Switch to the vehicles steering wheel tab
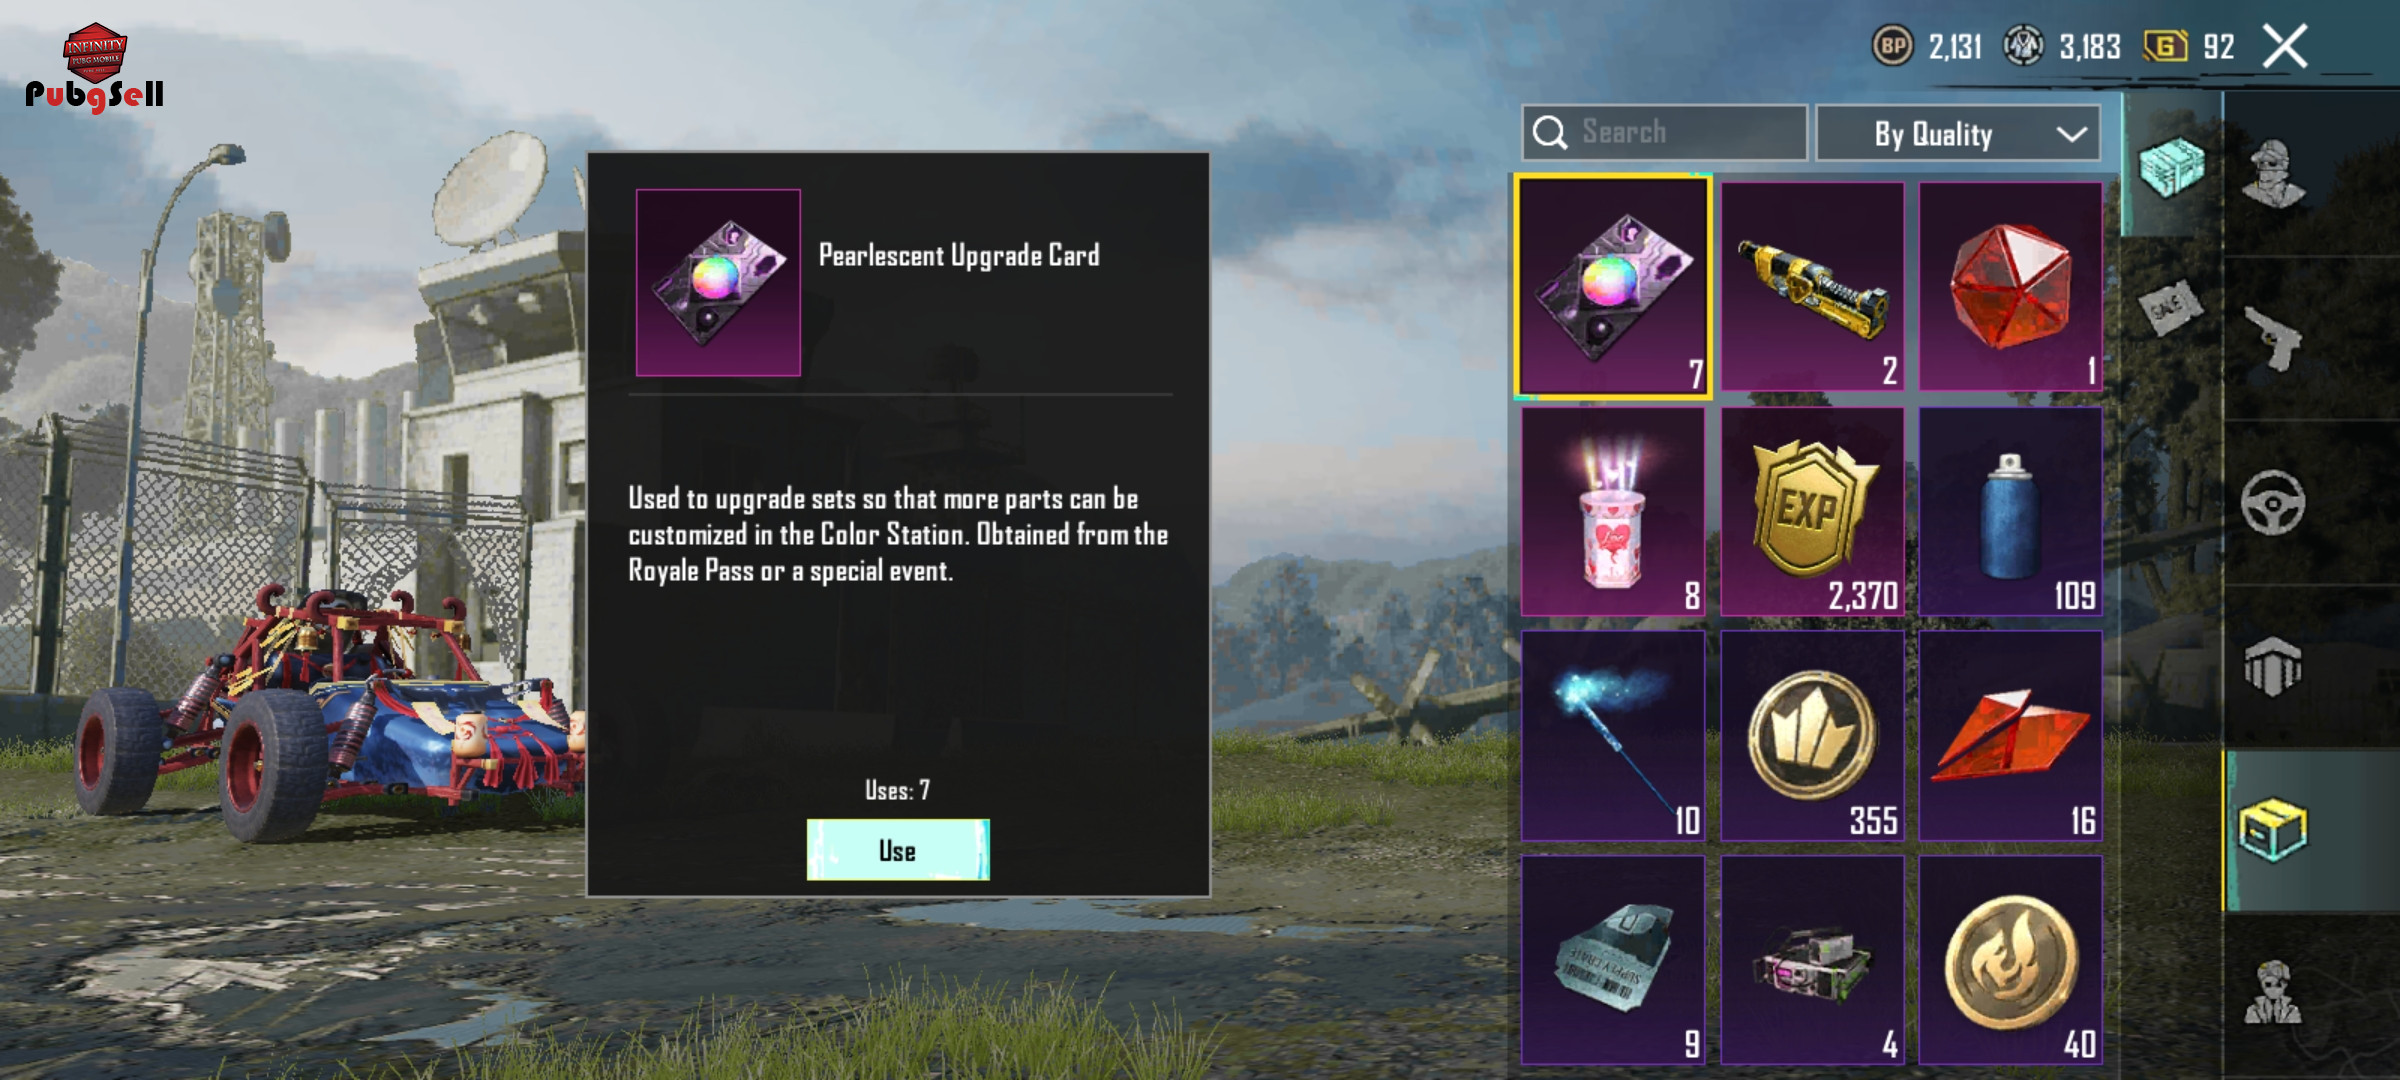The image size is (2400, 1080). click(2272, 502)
